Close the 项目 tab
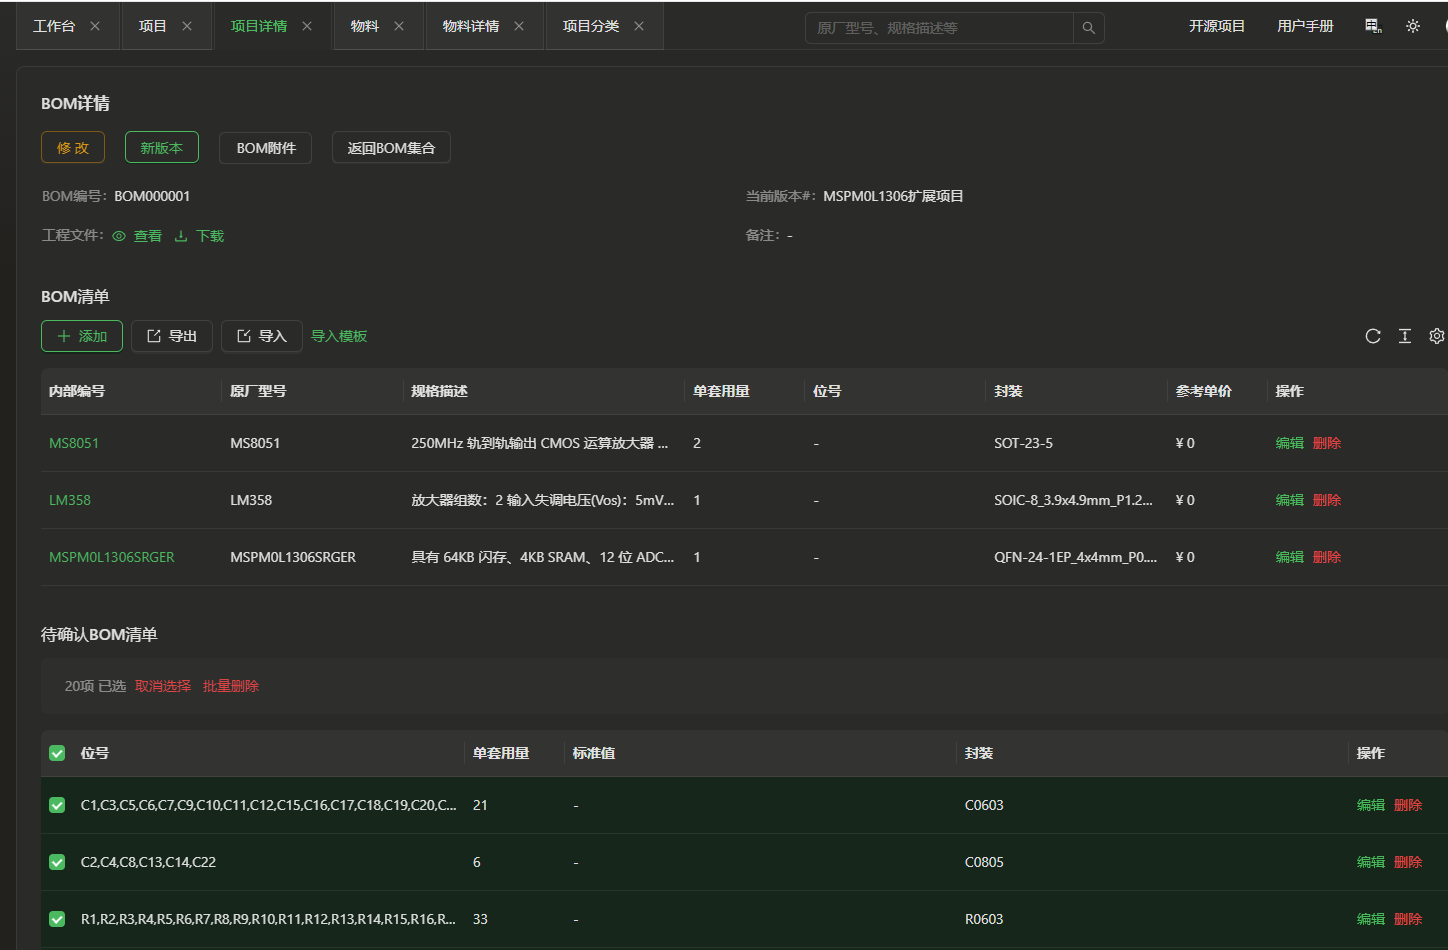Image resolution: width=1448 pixels, height=950 pixels. [x=187, y=26]
